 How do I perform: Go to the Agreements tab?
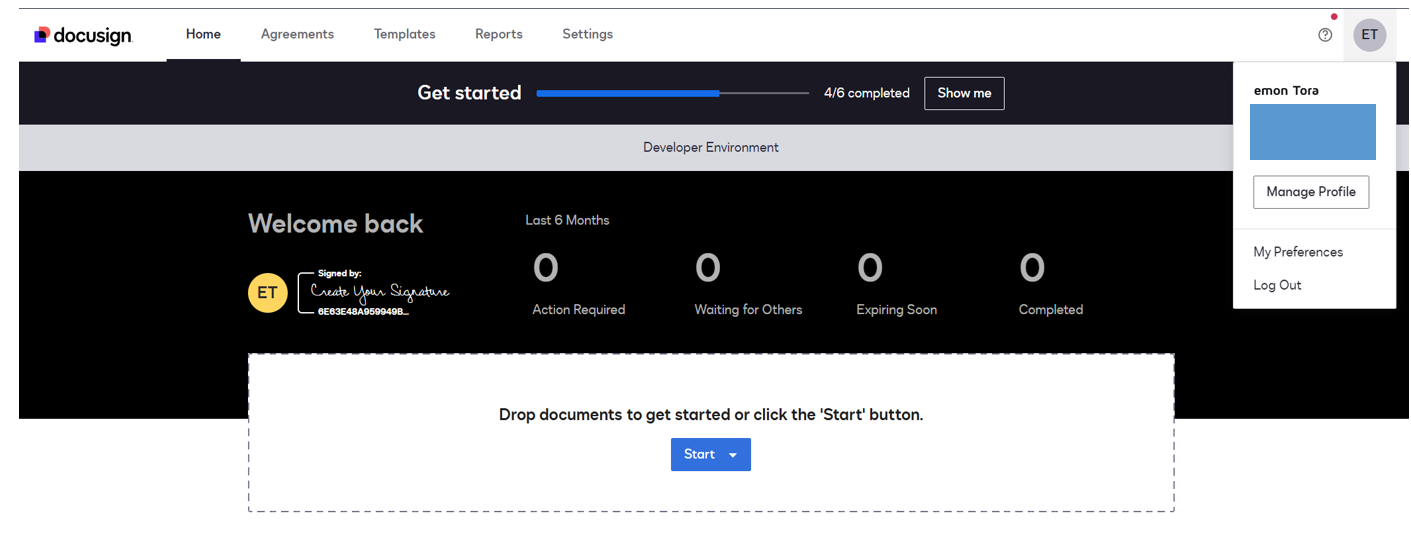(297, 34)
